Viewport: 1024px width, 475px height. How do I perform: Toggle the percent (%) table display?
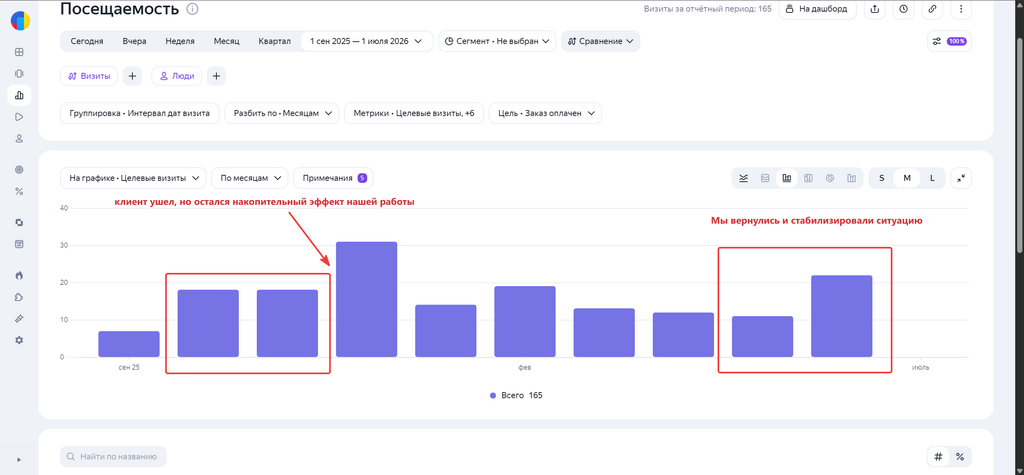click(x=960, y=456)
